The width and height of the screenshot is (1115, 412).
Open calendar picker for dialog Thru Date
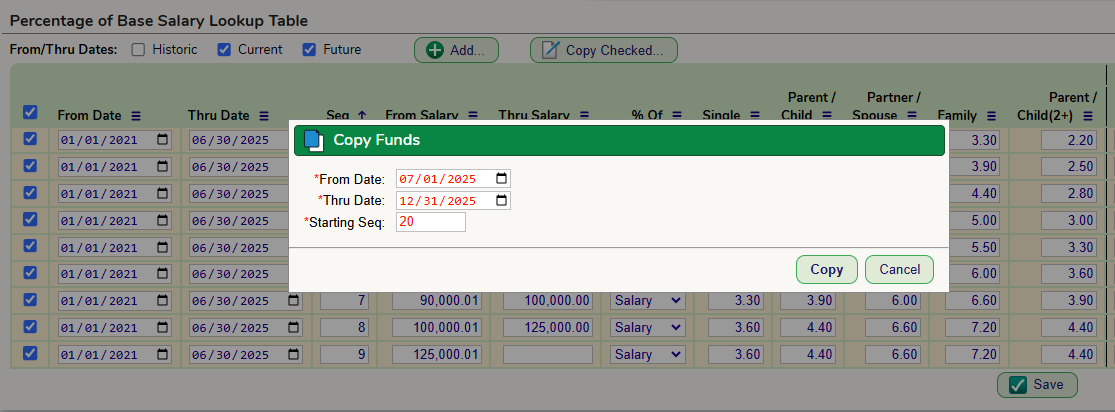coord(501,201)
